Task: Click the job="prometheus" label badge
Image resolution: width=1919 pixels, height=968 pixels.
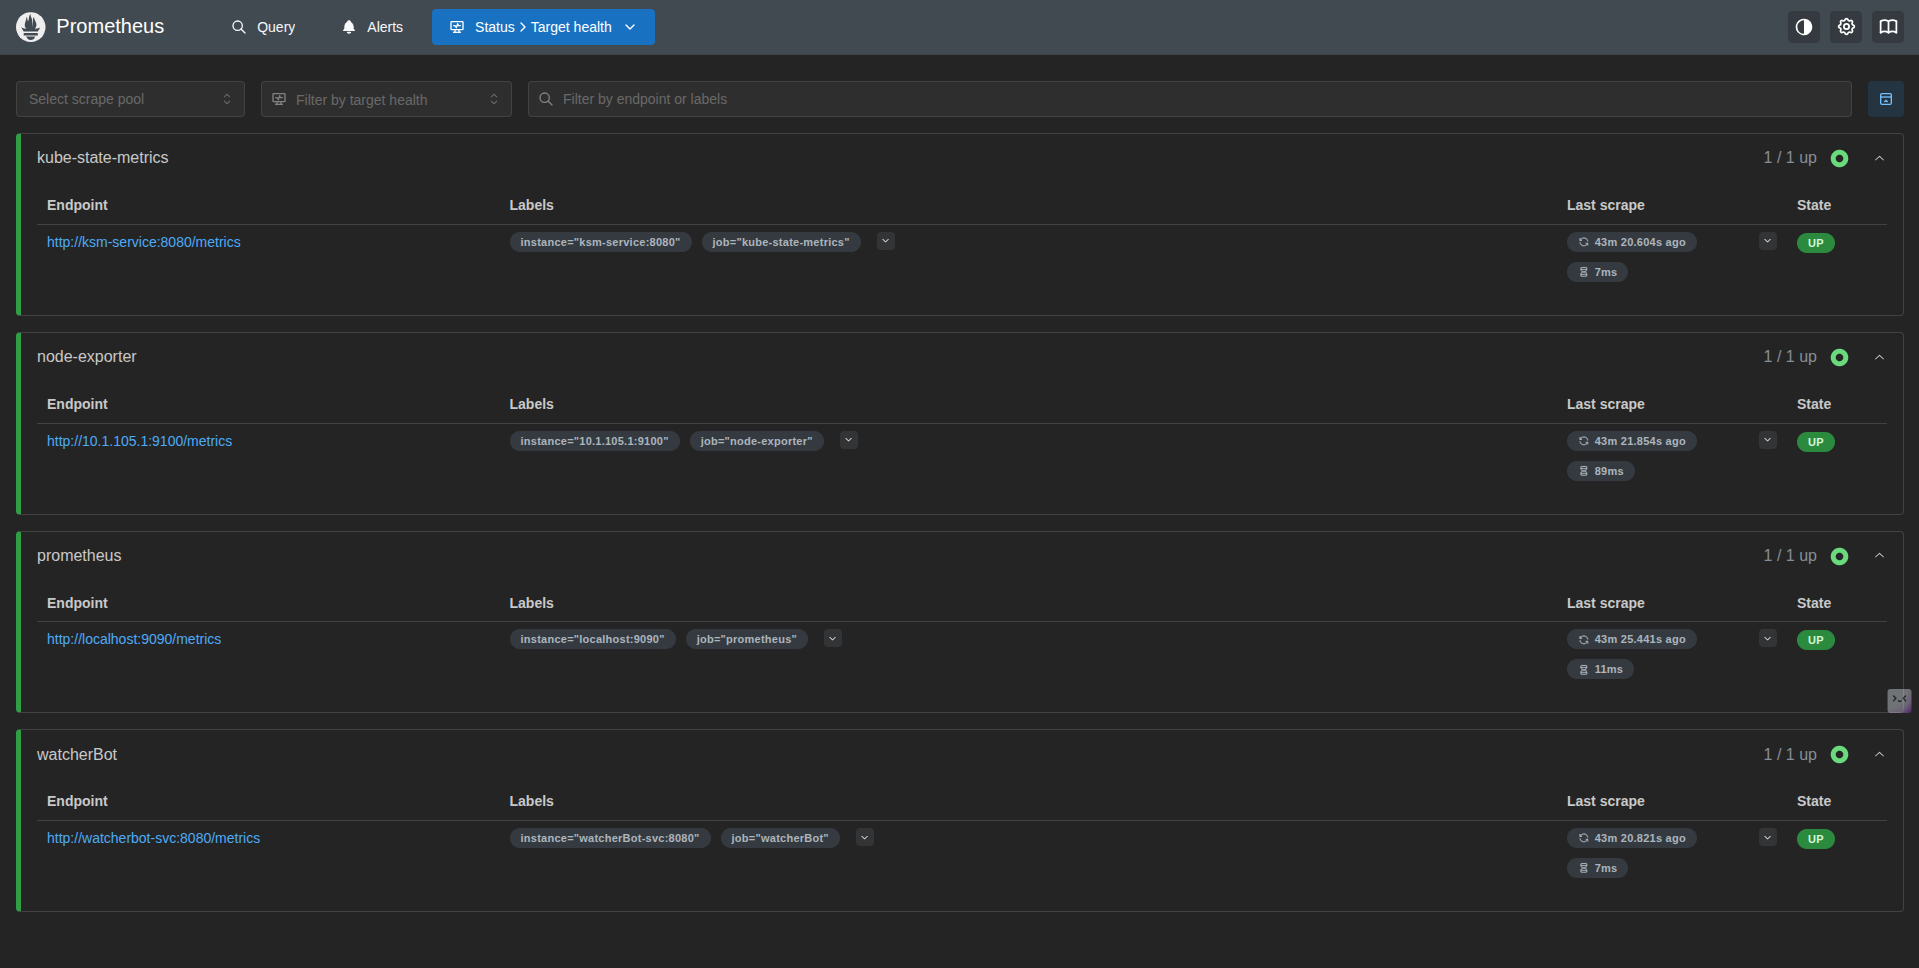Action: coord(746,639)
